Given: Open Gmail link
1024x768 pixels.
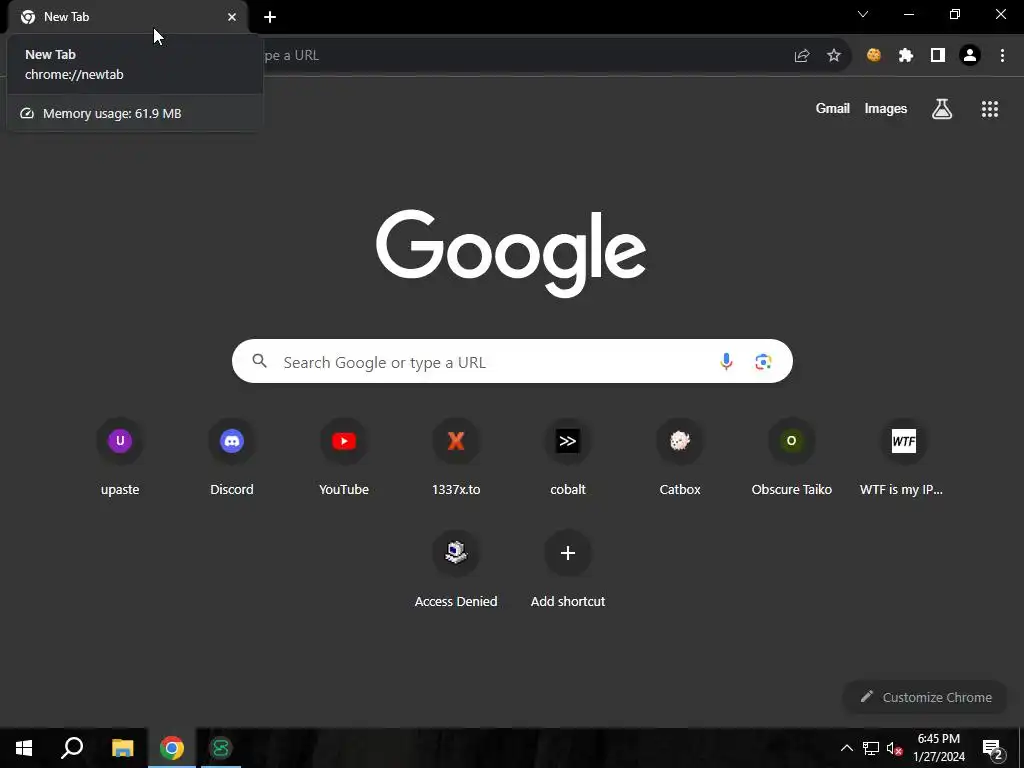Looking at the screenshot, I should pos(833,108).
